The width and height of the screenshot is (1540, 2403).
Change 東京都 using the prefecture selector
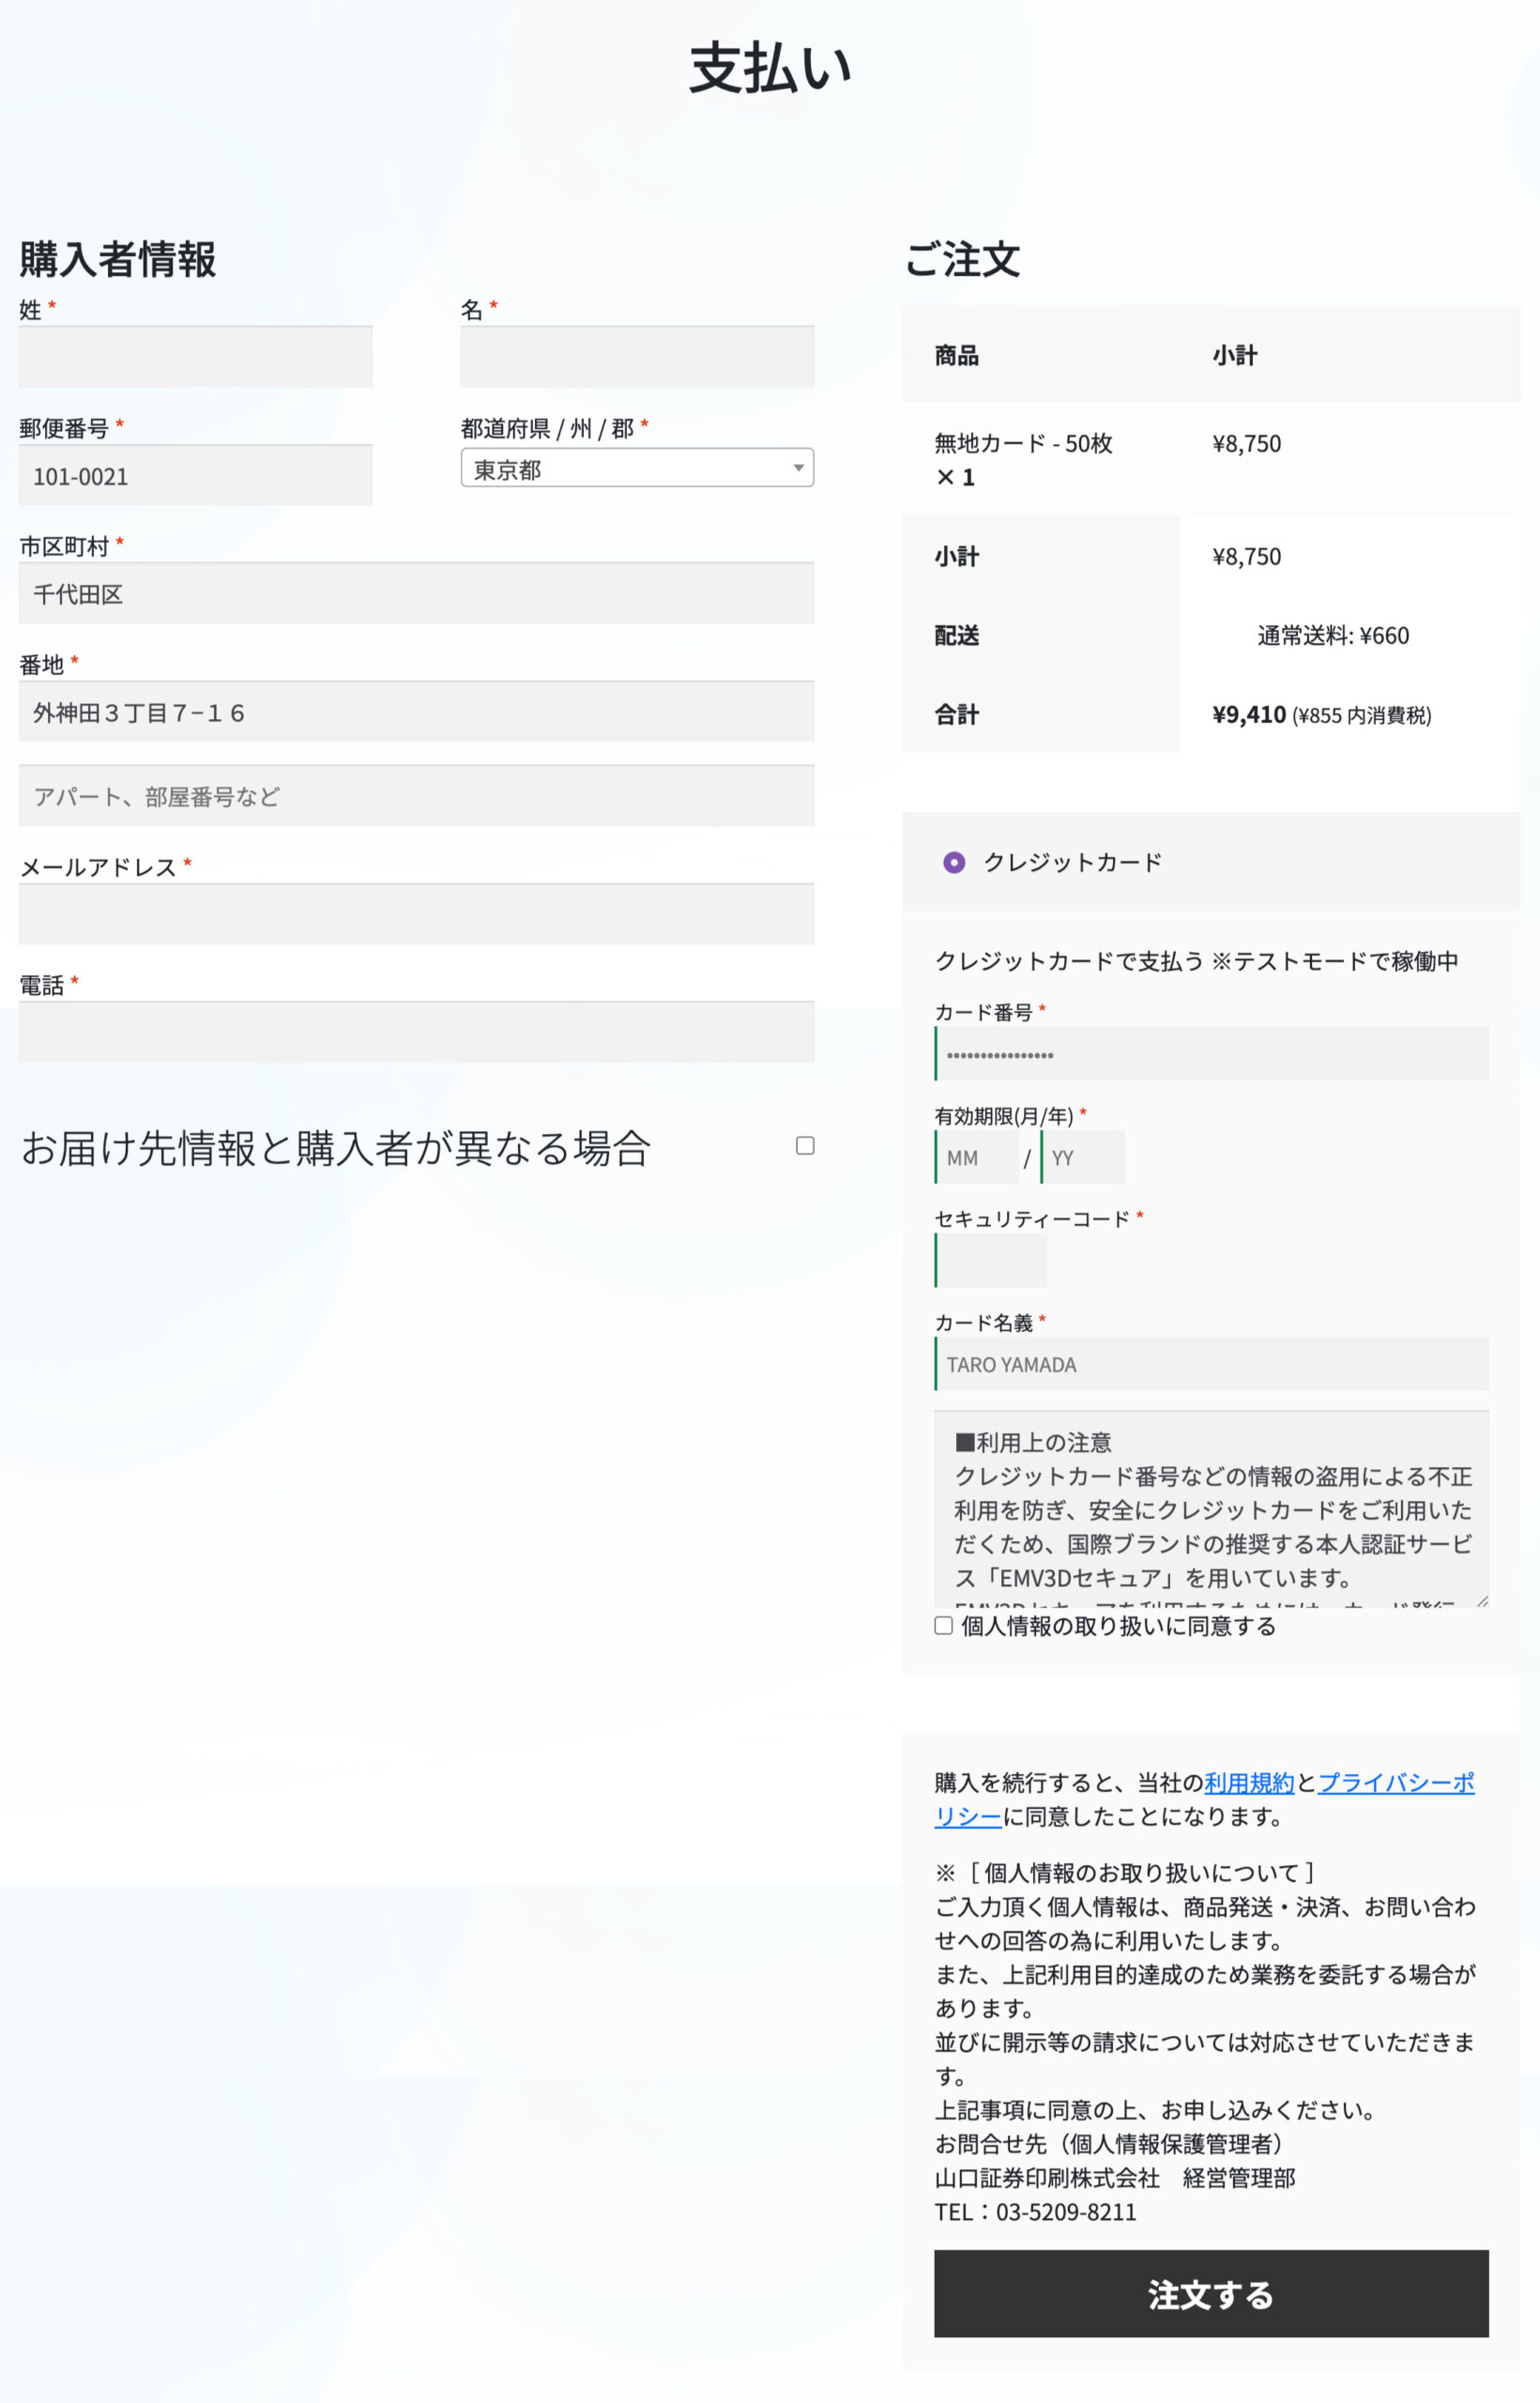click(x=637, y=467)
